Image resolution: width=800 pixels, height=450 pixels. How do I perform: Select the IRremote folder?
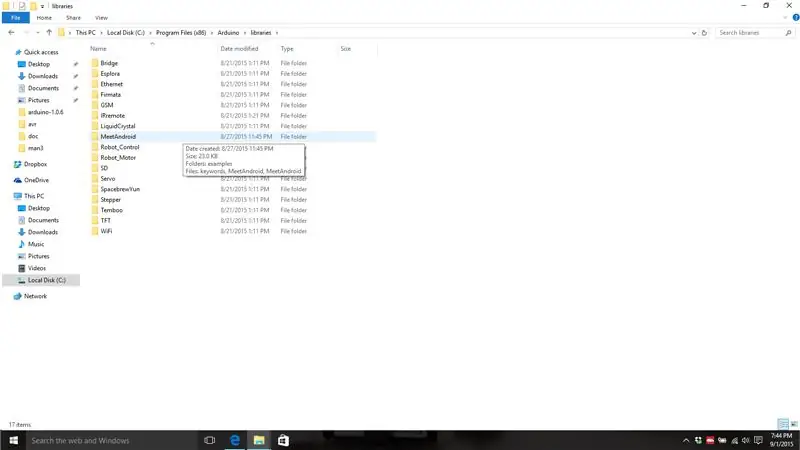point(112,116)
